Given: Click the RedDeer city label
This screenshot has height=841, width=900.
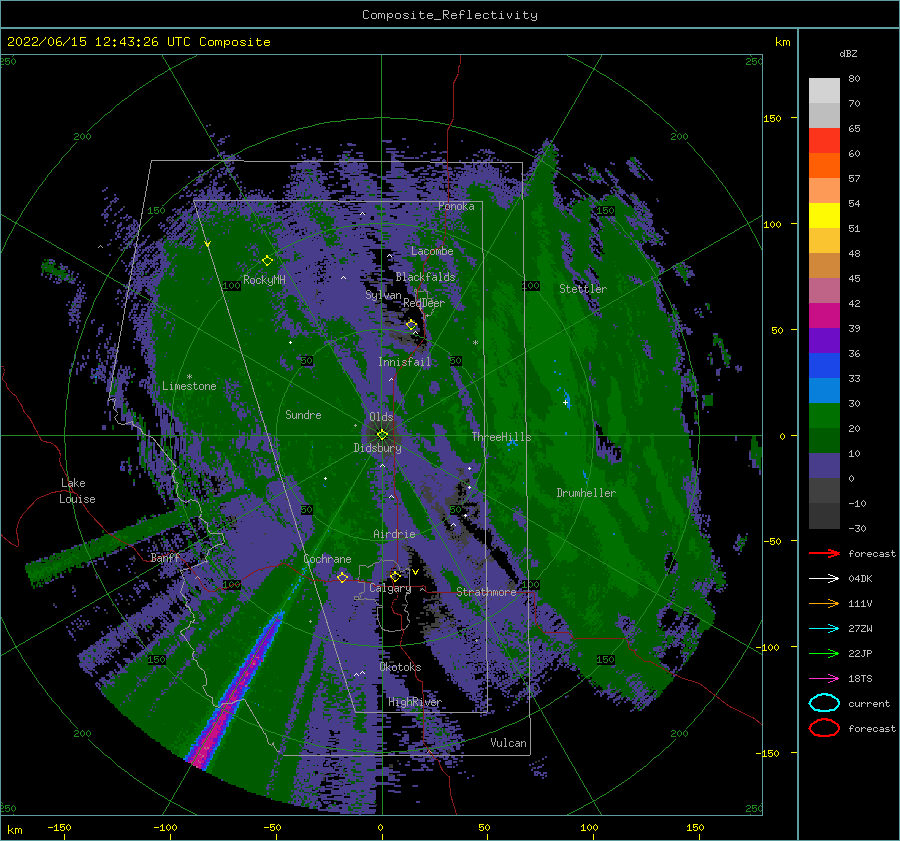Looking at the screenshot, I should coord(424,303).
